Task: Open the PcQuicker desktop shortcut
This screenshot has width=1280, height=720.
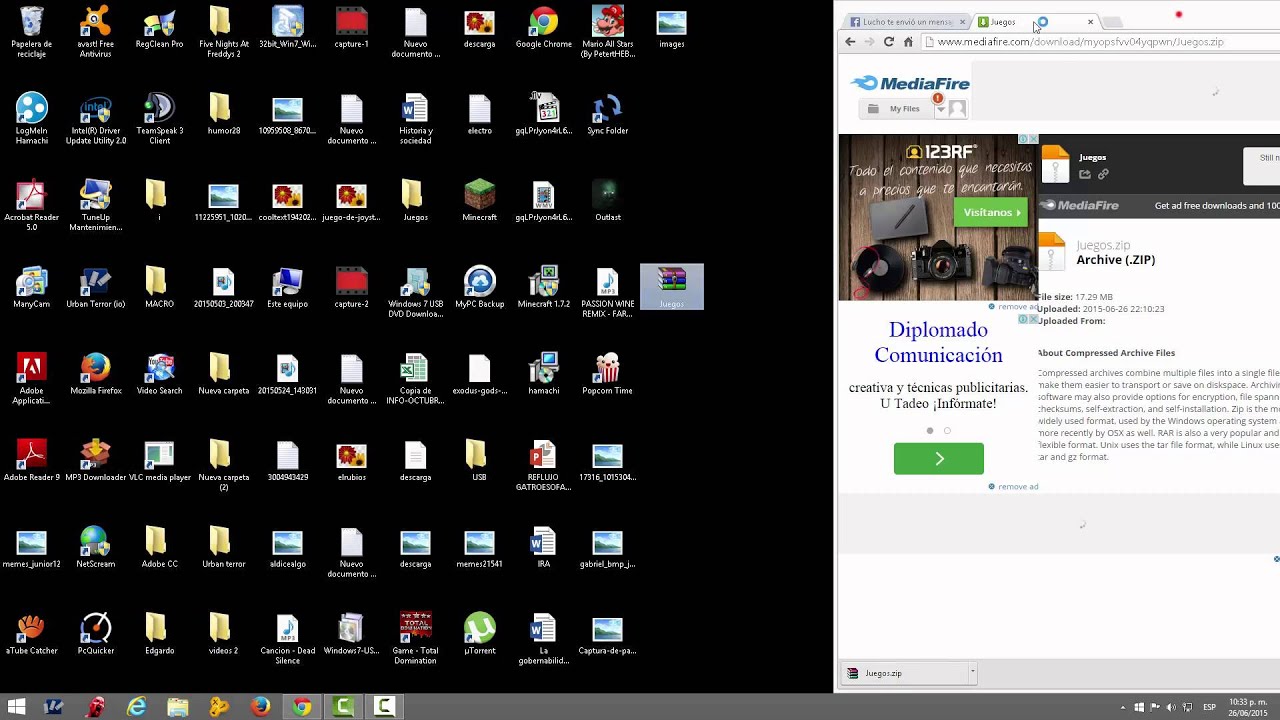Action: coord(95,633)
